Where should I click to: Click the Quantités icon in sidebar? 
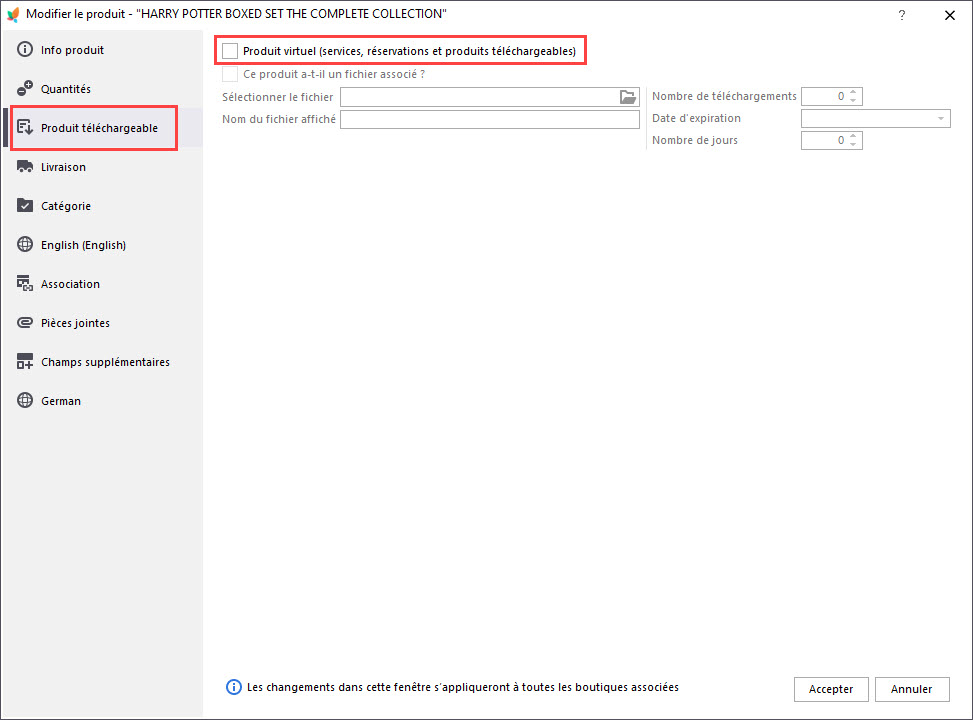25,88
